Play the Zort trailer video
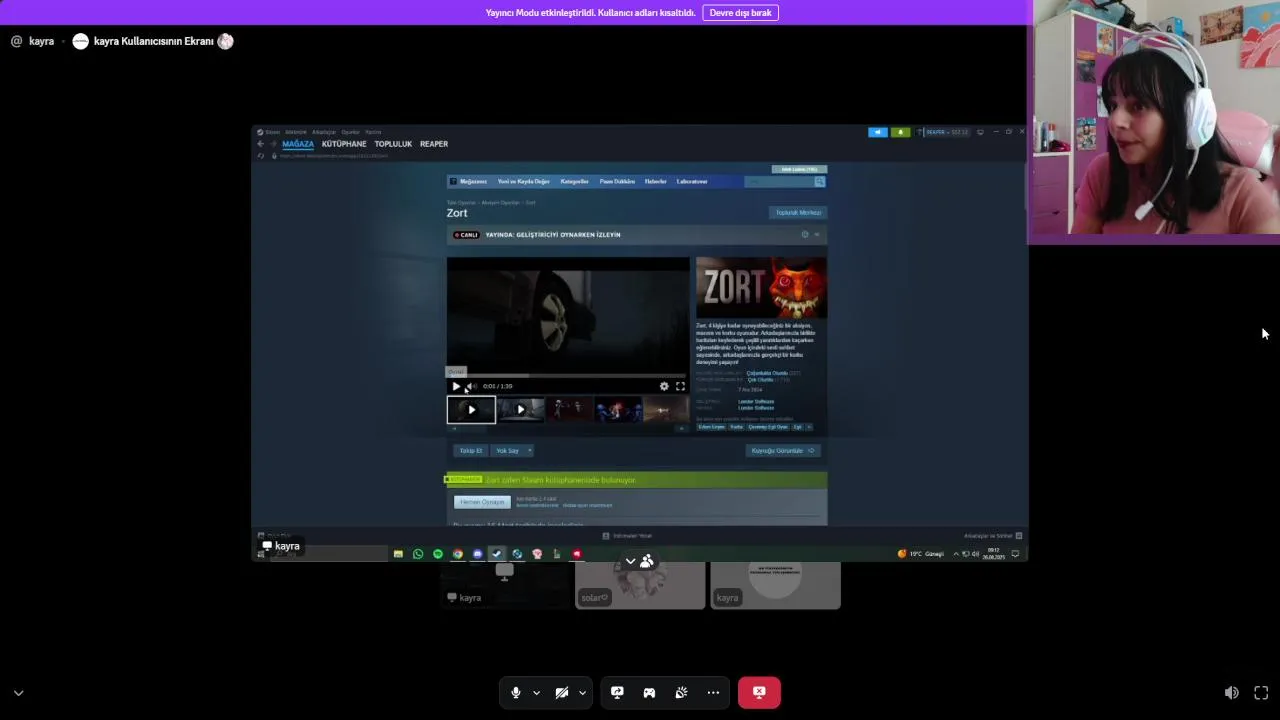Screen dimensions: 1280x720 pyautogui.click(x=456, y=386)
